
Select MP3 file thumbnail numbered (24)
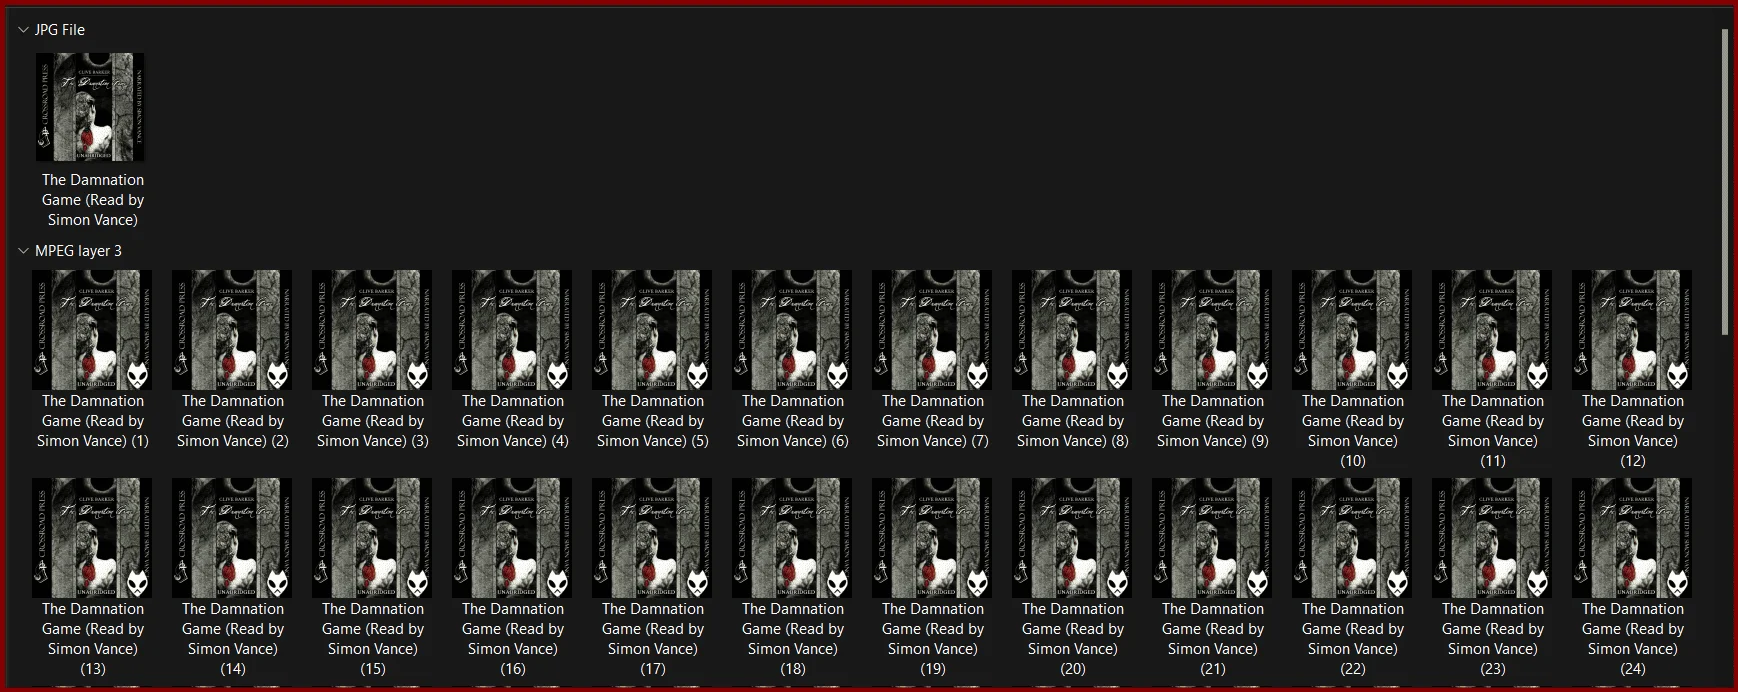pyautogui.click(x=1632, y=538)
